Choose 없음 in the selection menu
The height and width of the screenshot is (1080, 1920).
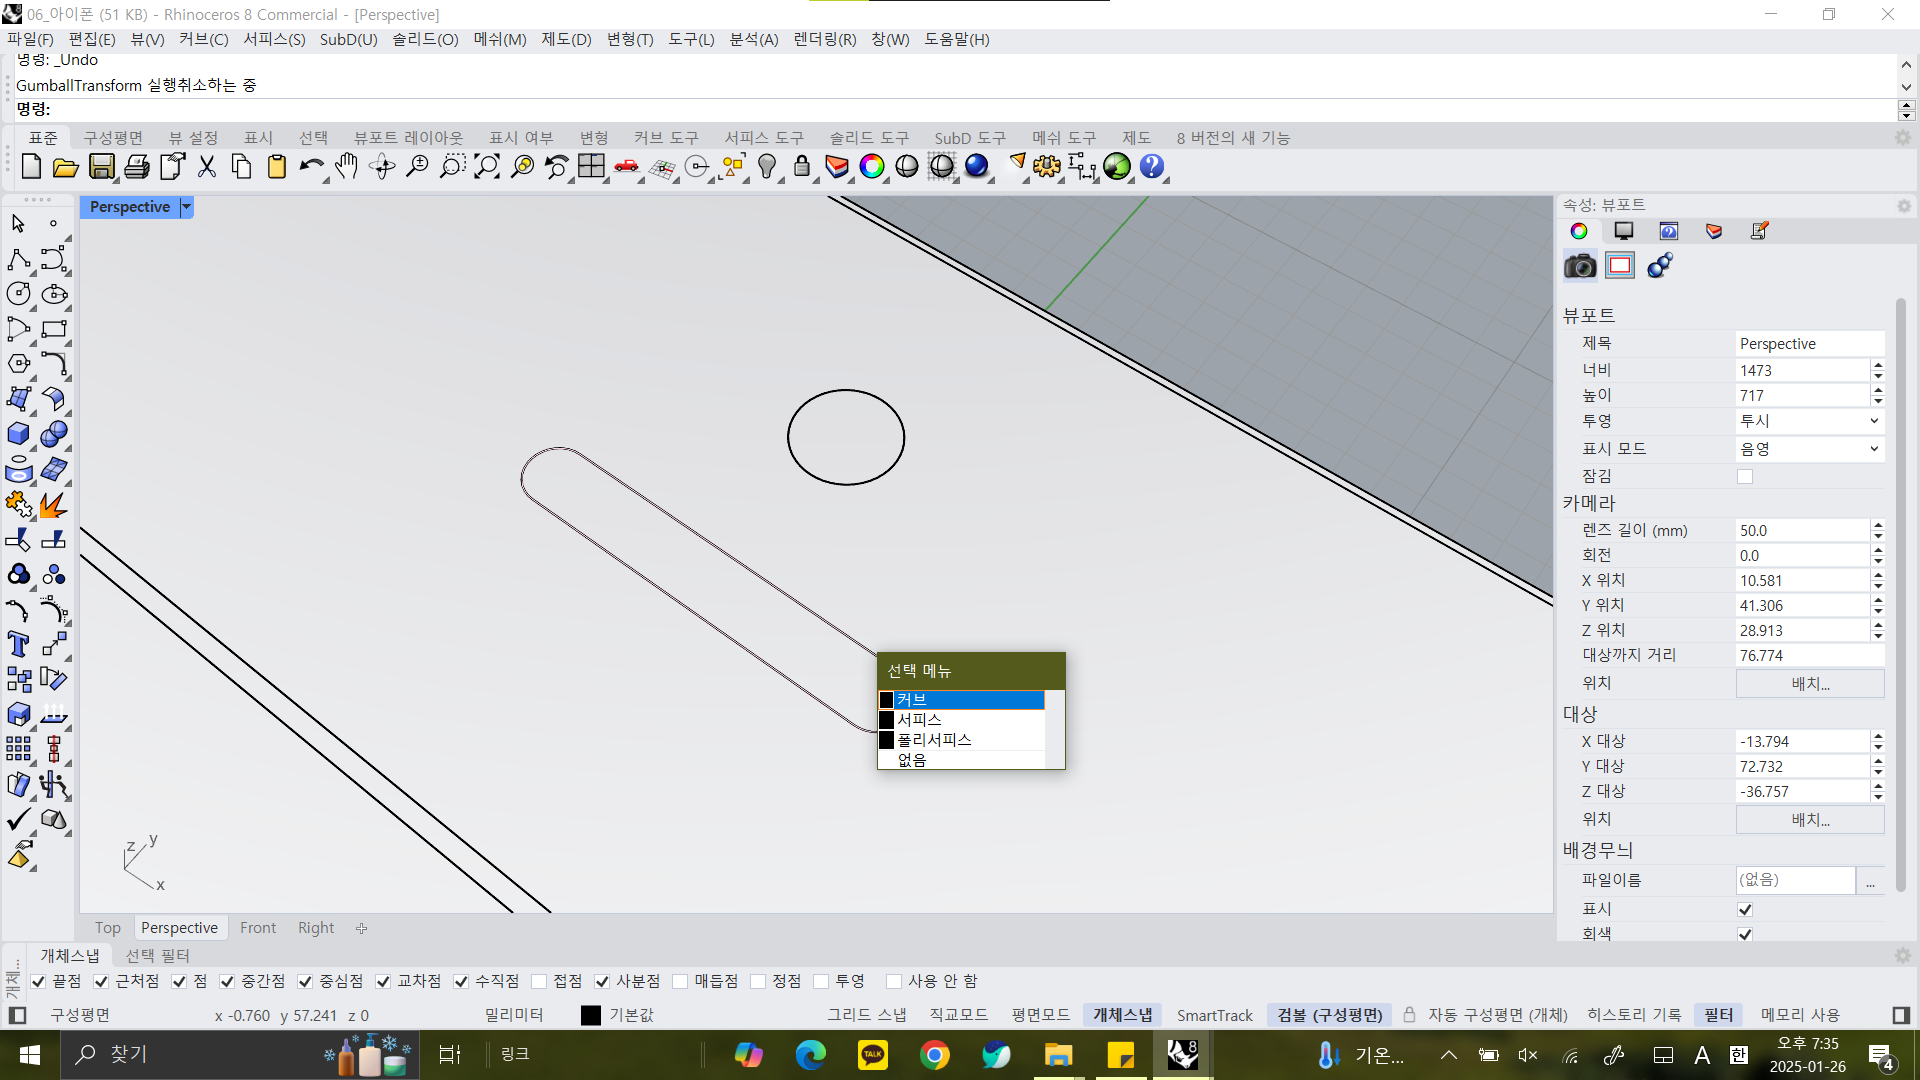pos(961,760)
